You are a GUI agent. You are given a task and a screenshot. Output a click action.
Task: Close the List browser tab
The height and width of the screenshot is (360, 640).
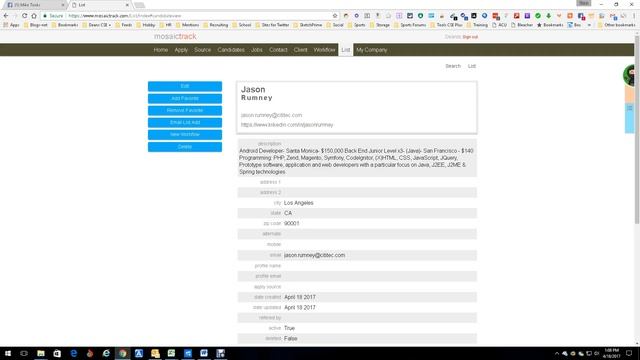(x=127, y=5)
